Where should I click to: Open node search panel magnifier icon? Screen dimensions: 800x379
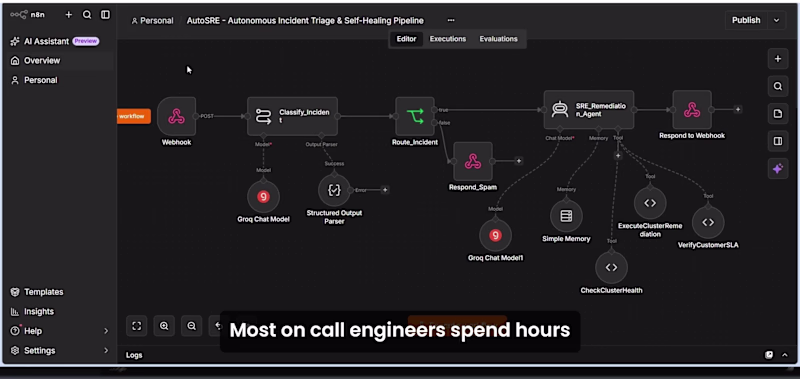click(778, 86)
